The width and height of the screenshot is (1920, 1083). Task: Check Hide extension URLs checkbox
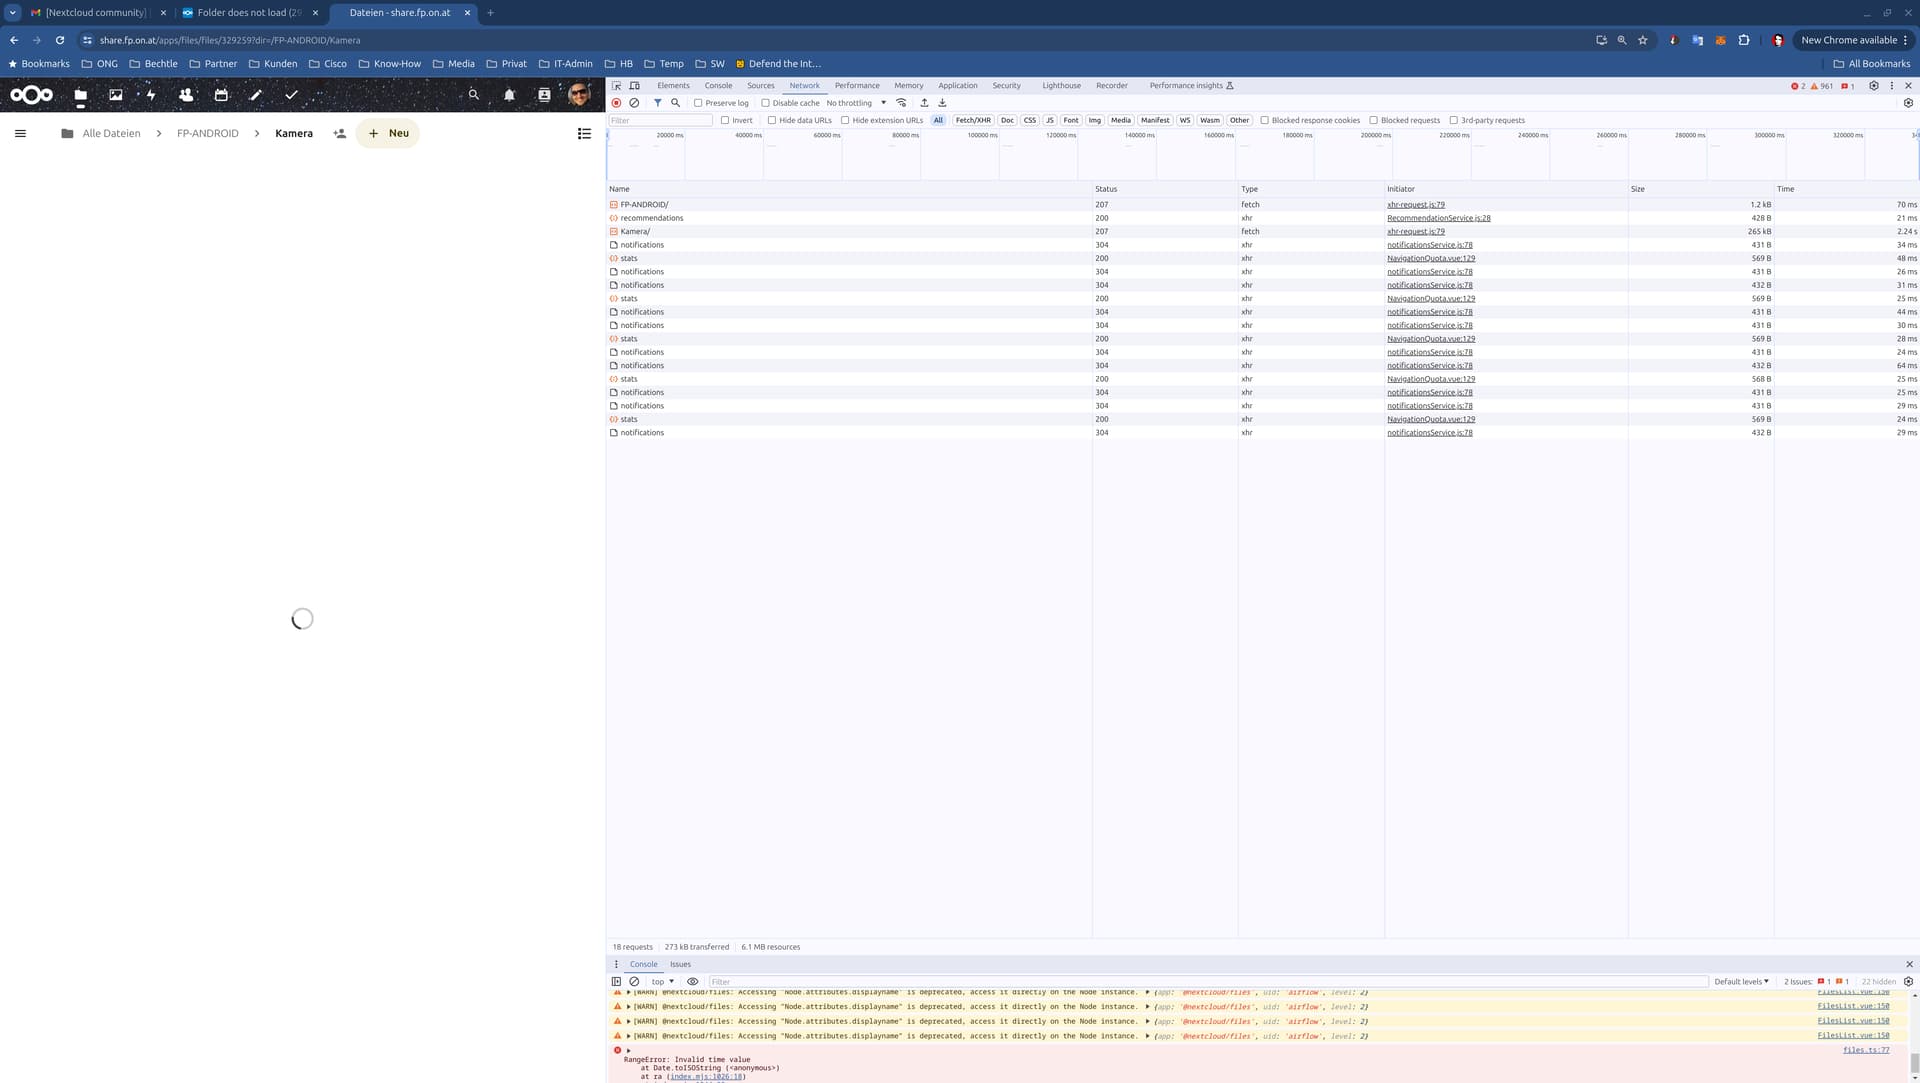(845, 120)
